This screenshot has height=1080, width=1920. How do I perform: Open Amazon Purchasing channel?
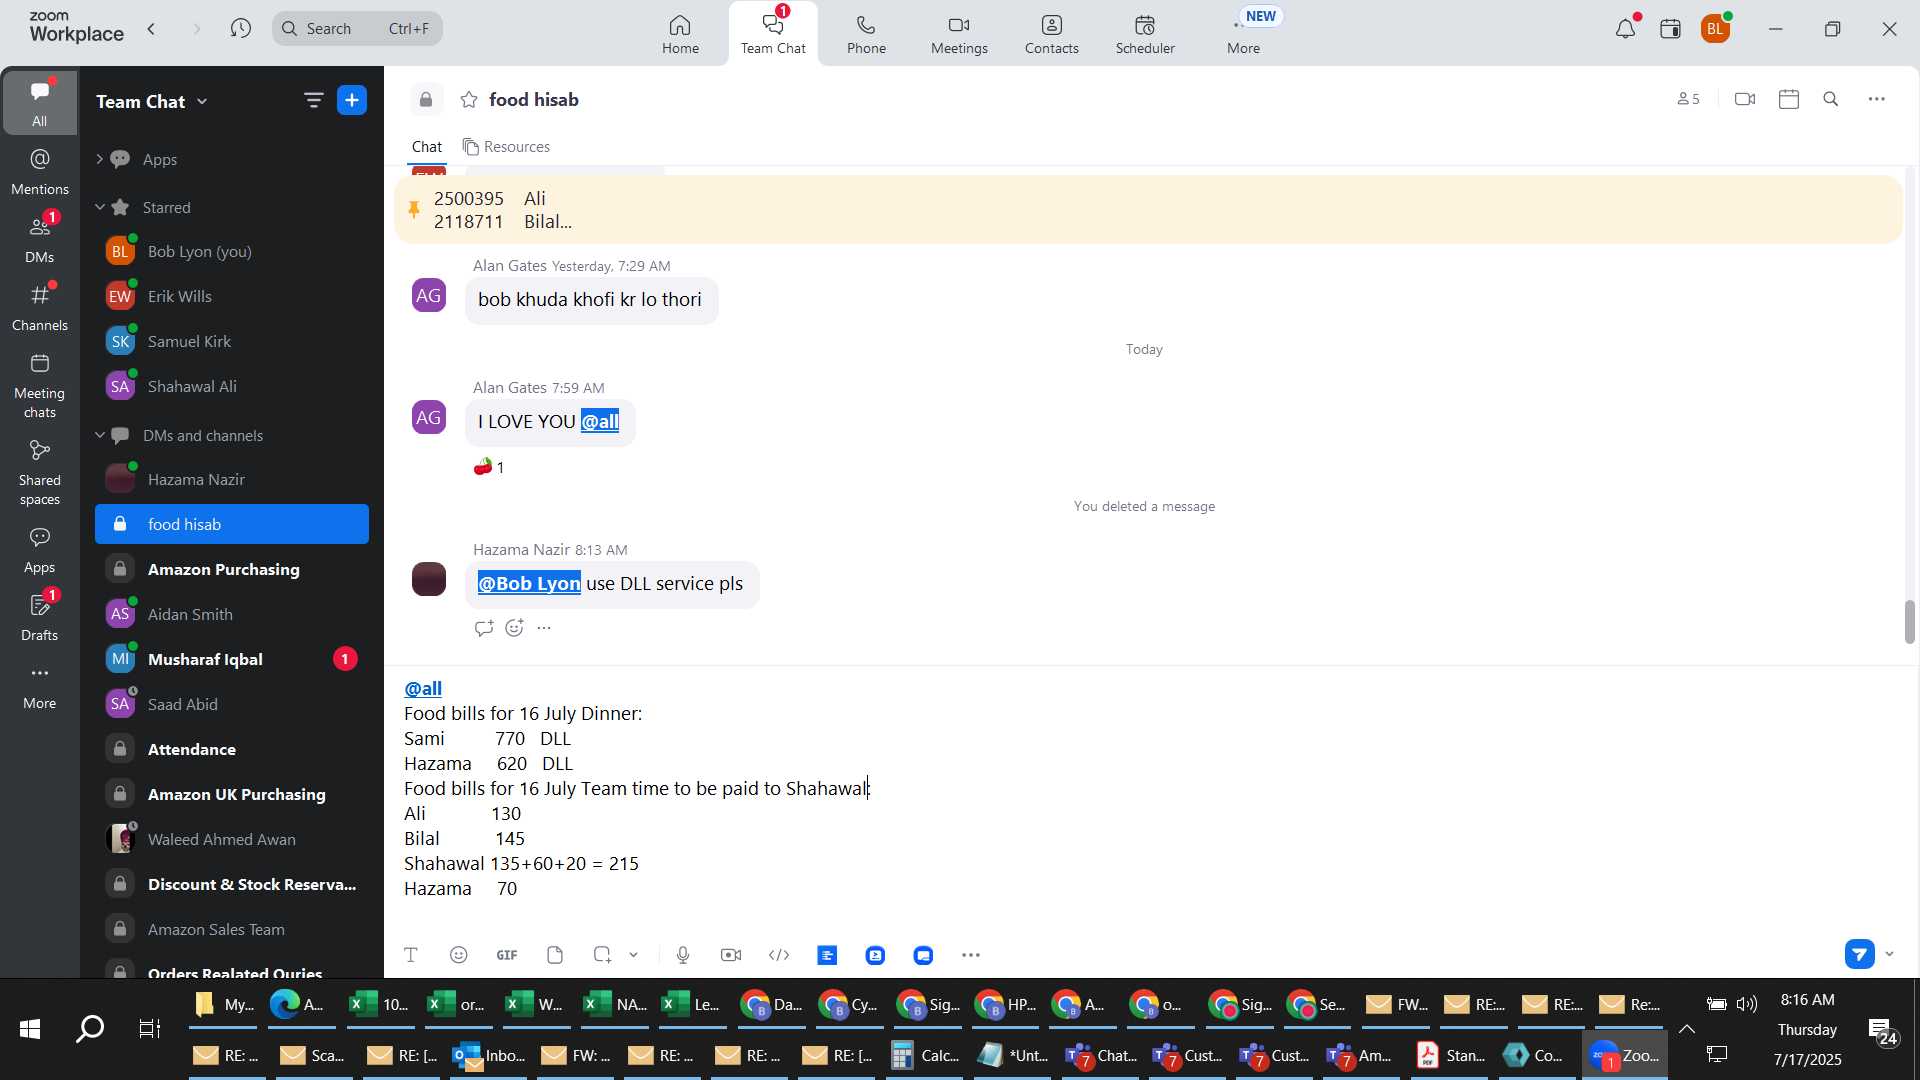232,569
